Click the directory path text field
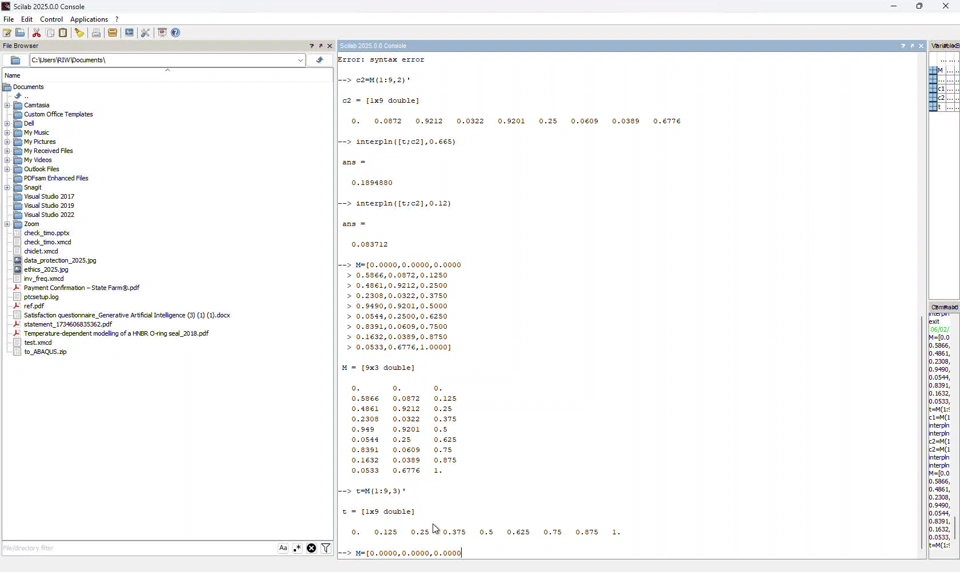This screenshot has height=572, width=960. click(x=162, y=60)
